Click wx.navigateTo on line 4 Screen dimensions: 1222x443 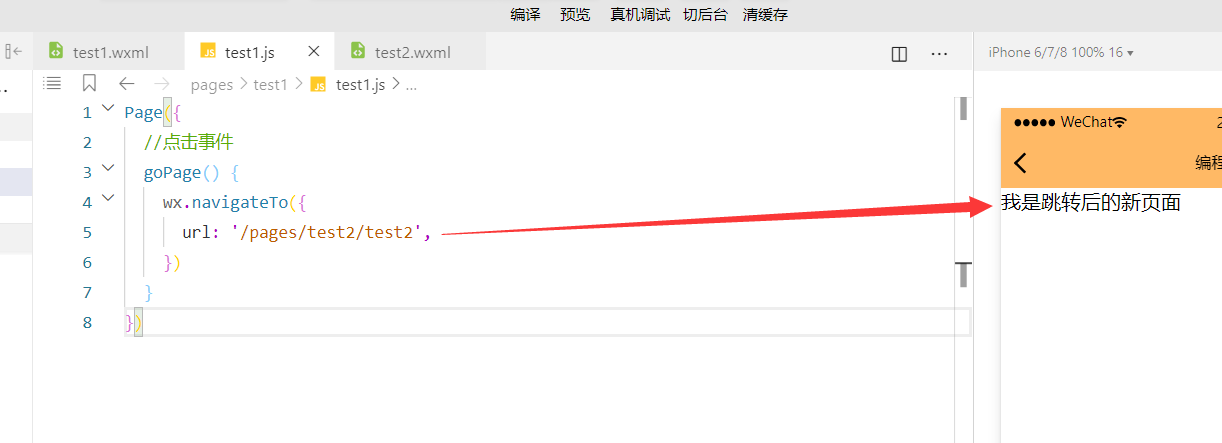225,202
